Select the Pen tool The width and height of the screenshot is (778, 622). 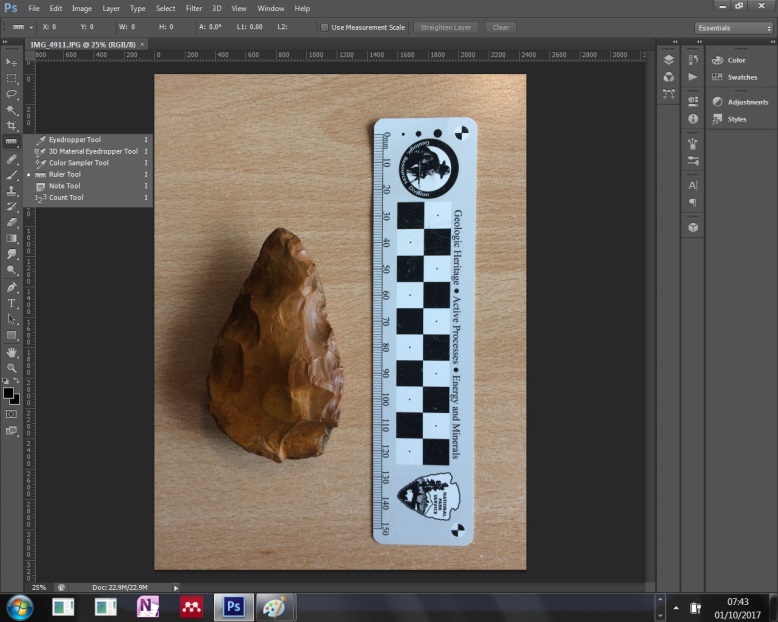(x=11, y=287)
